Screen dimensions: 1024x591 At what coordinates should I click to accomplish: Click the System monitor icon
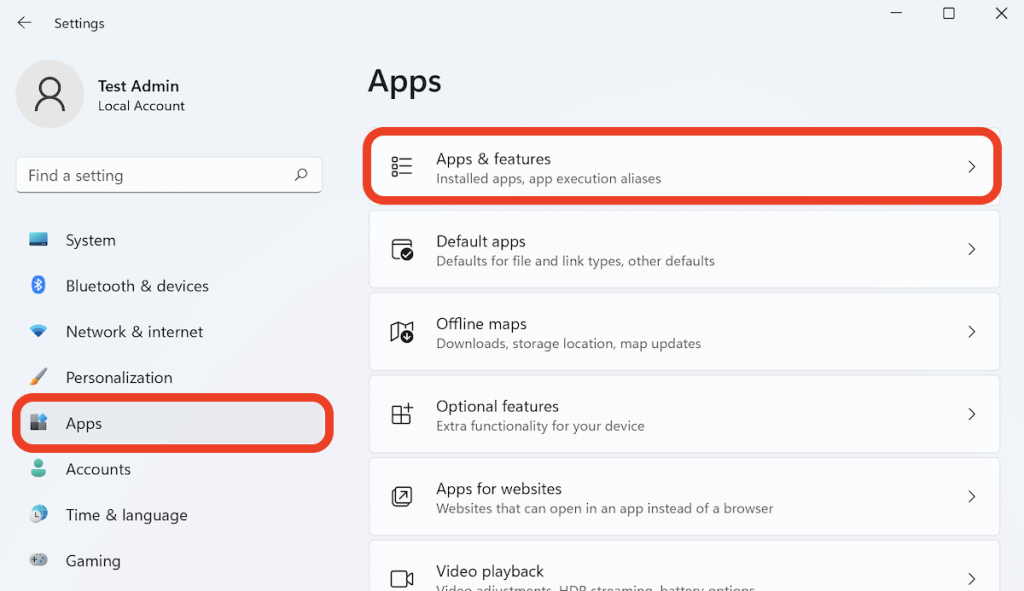point(39,240)
